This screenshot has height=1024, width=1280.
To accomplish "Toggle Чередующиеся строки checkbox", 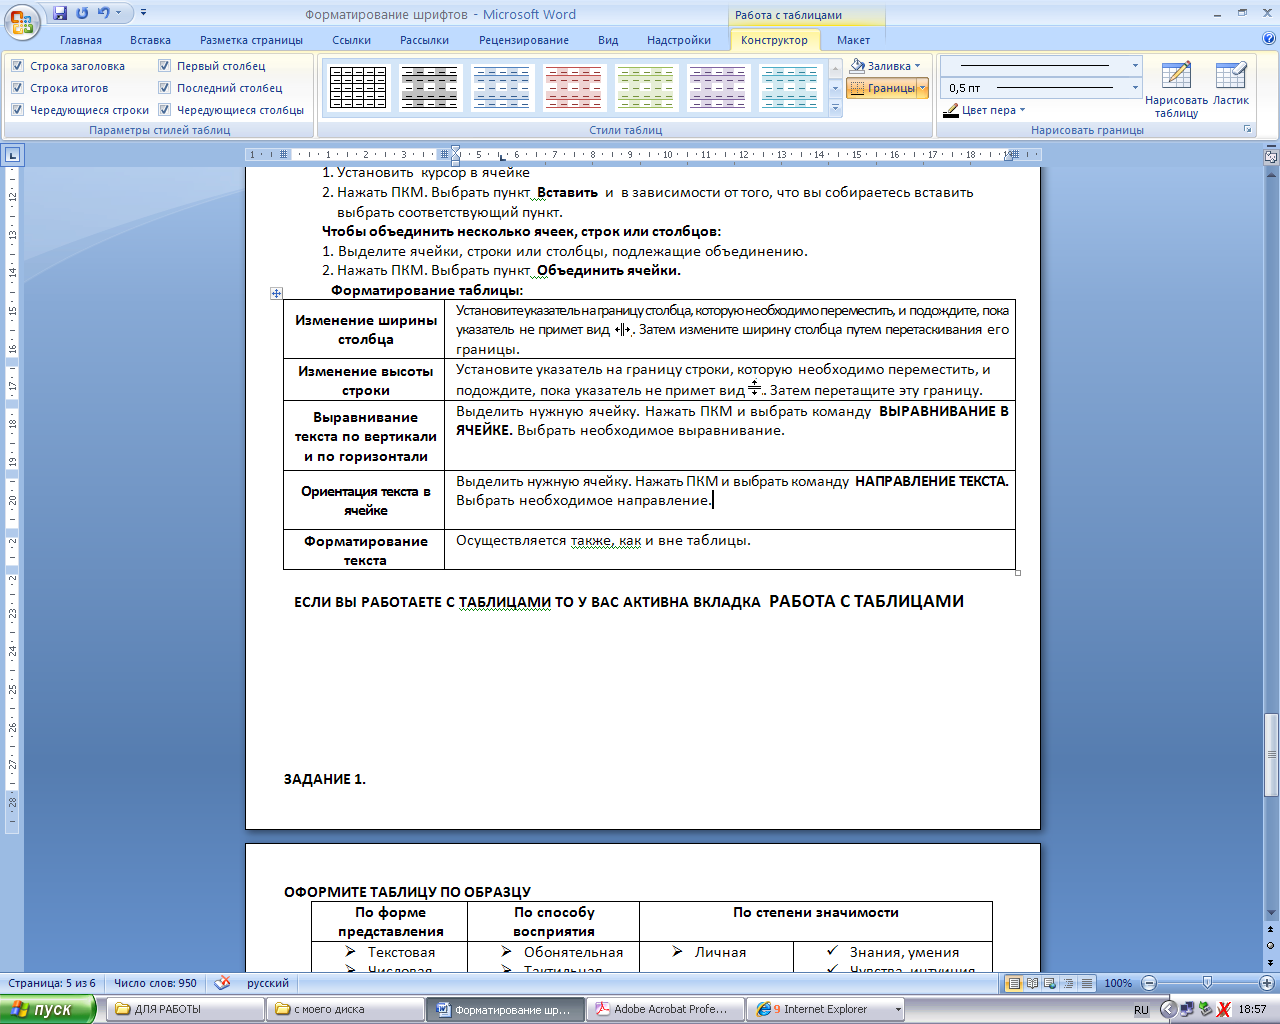I will (17, 110).
